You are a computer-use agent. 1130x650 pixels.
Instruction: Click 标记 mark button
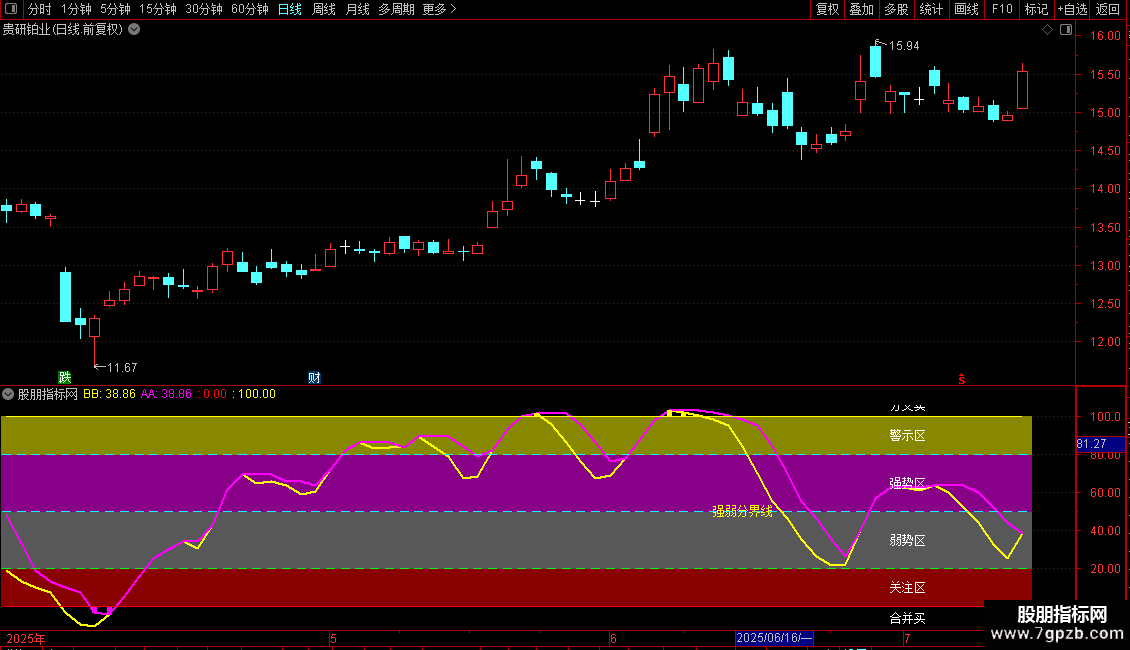point(1036,9)
